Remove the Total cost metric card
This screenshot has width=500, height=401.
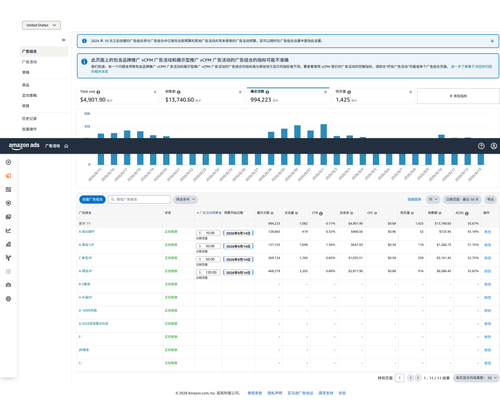point(155,92)
